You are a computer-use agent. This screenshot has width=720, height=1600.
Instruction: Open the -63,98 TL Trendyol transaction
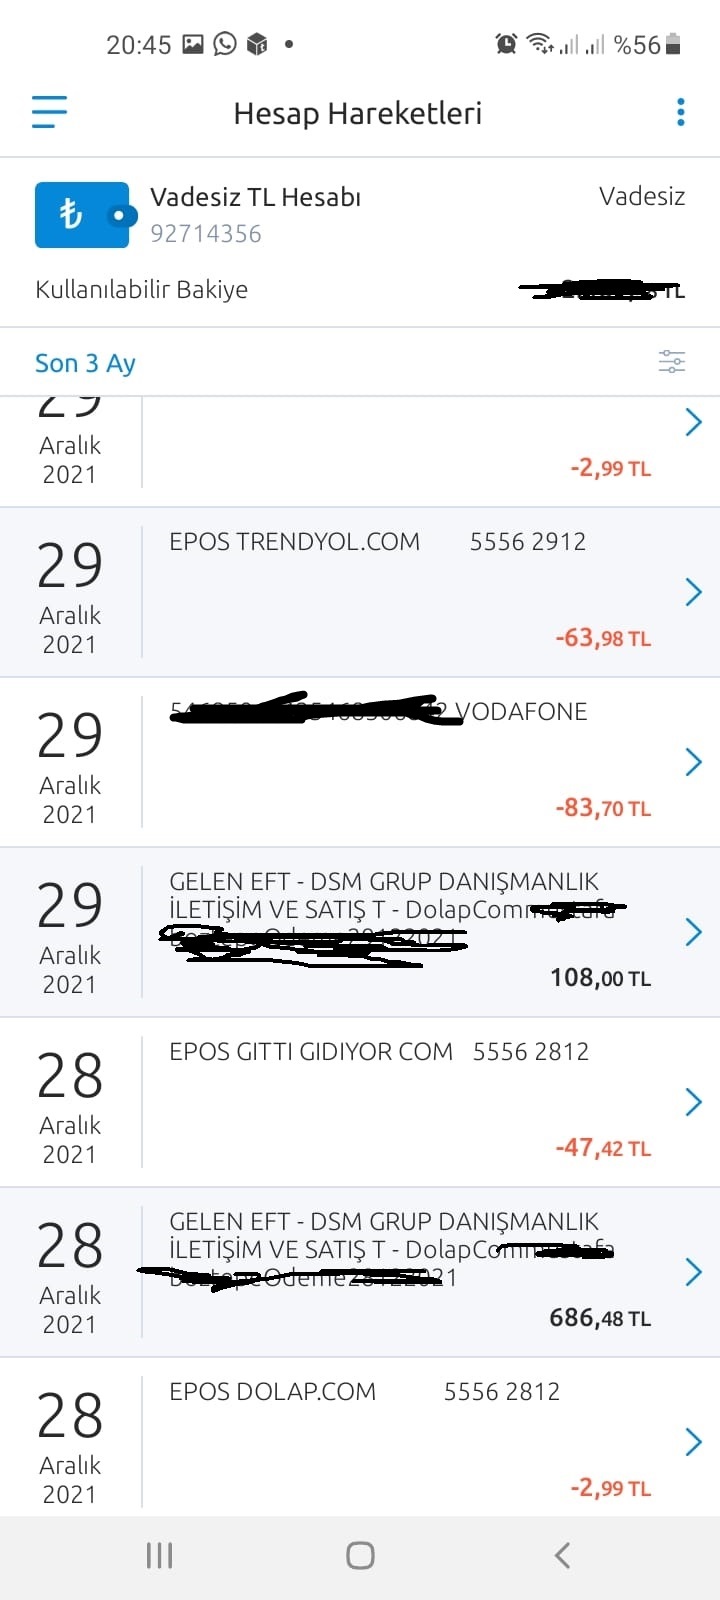(x=360, y=593)
